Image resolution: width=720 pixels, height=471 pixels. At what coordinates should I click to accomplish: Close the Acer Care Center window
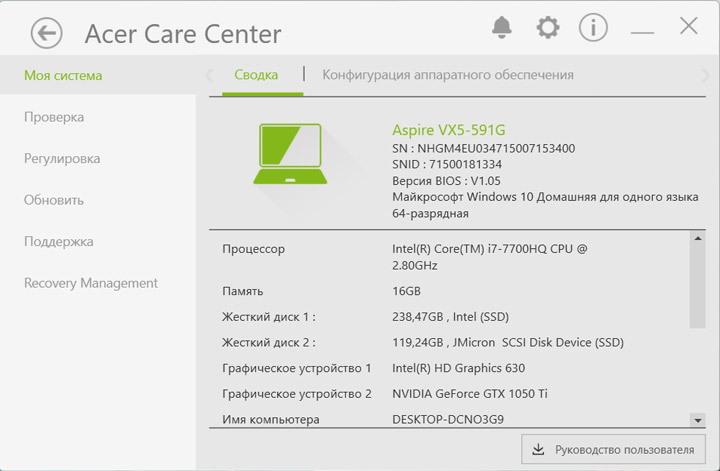click(x=689, y=27)
